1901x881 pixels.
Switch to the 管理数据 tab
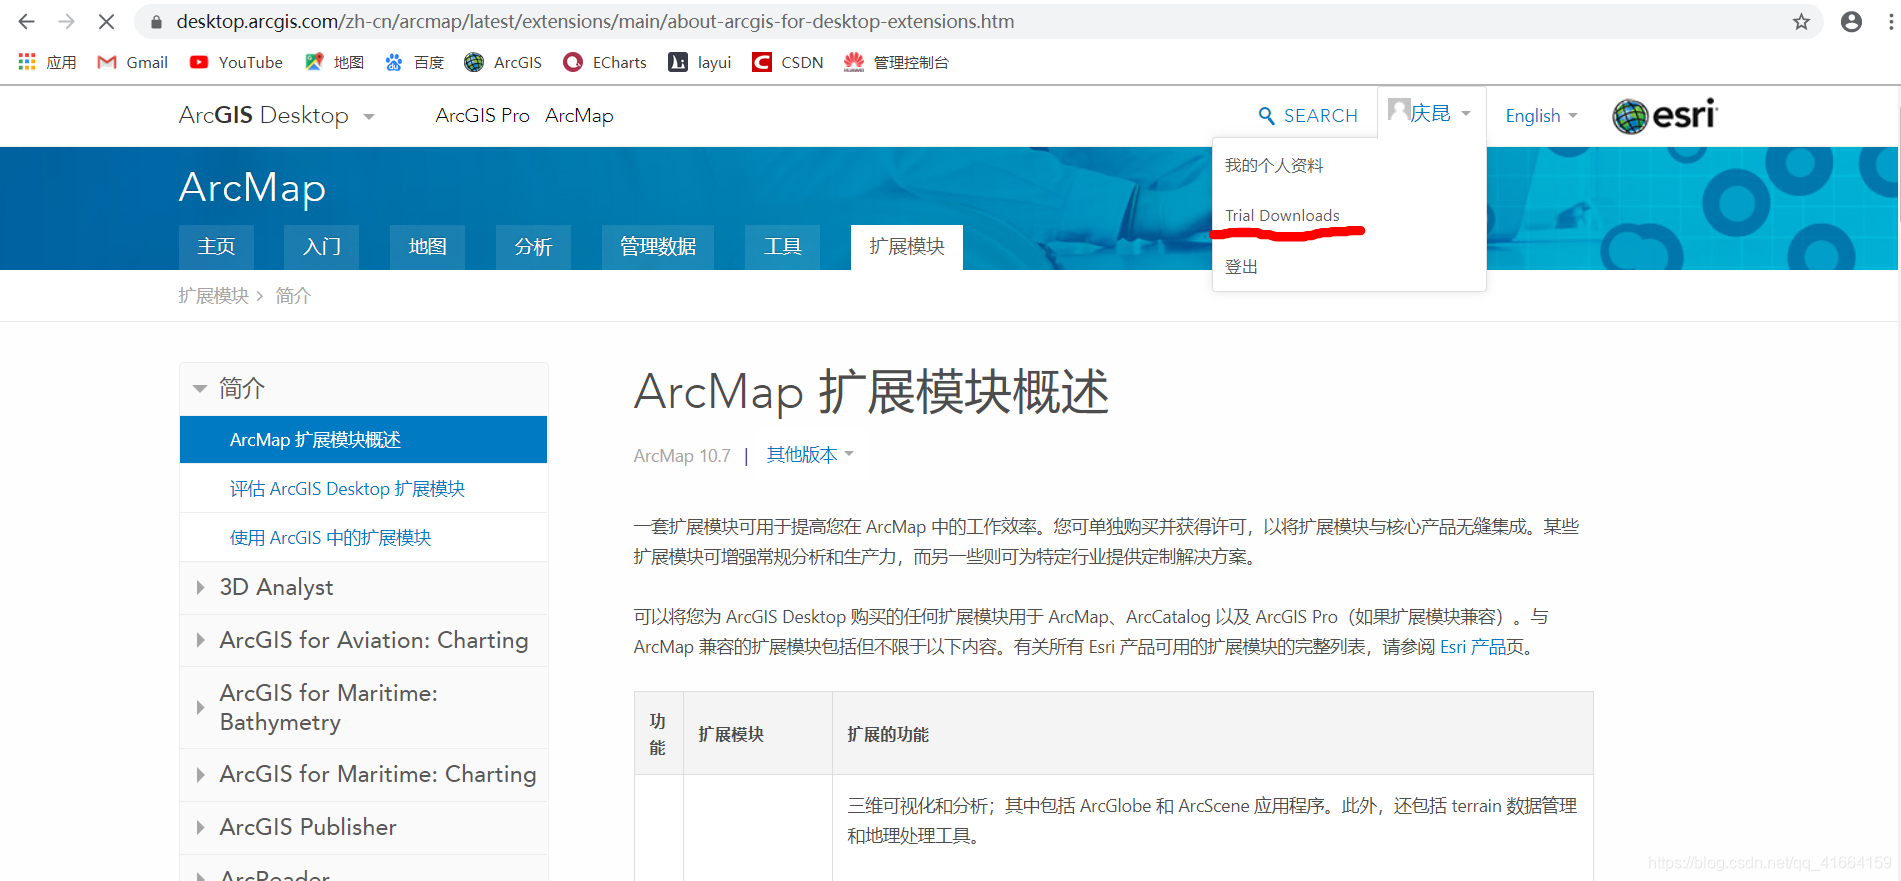(x=658, y=247)
